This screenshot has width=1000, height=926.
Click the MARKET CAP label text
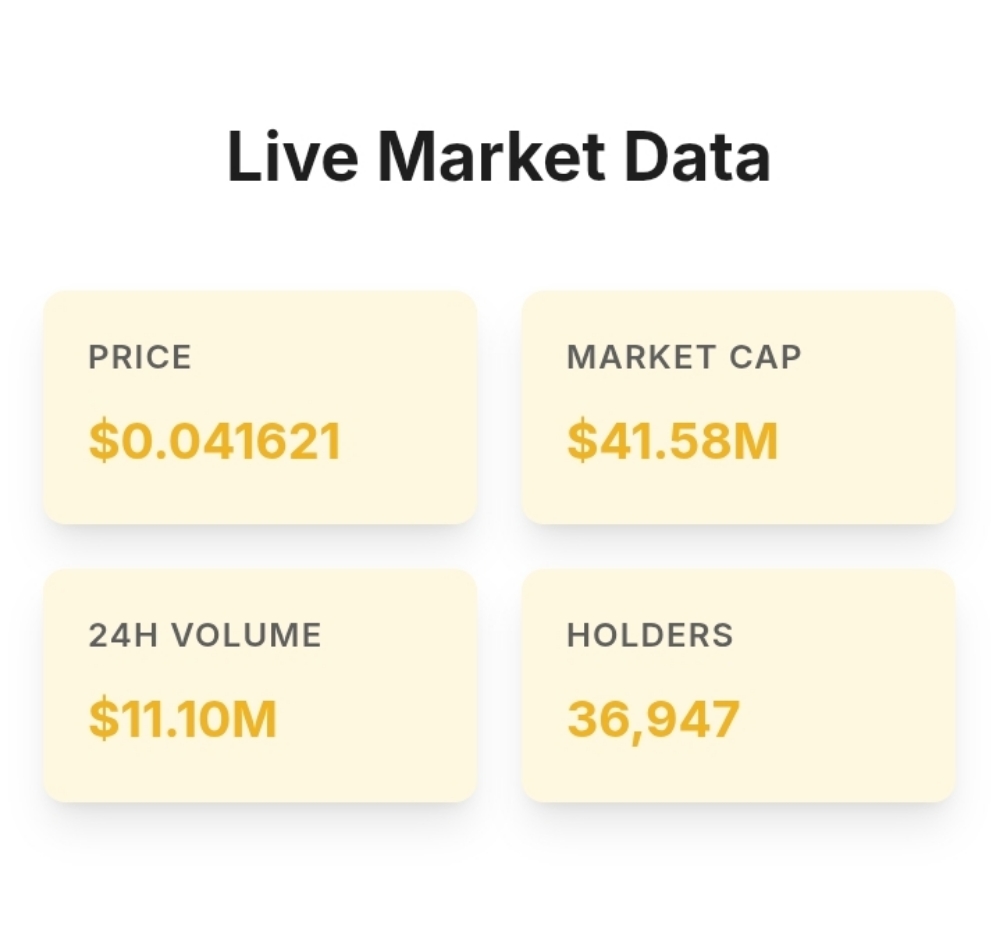coord(684,357)
